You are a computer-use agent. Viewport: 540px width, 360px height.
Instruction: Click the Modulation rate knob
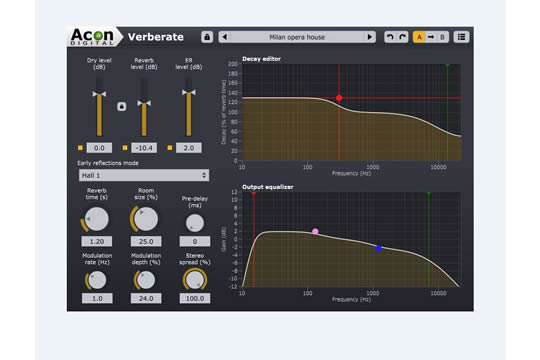point(97,280)
